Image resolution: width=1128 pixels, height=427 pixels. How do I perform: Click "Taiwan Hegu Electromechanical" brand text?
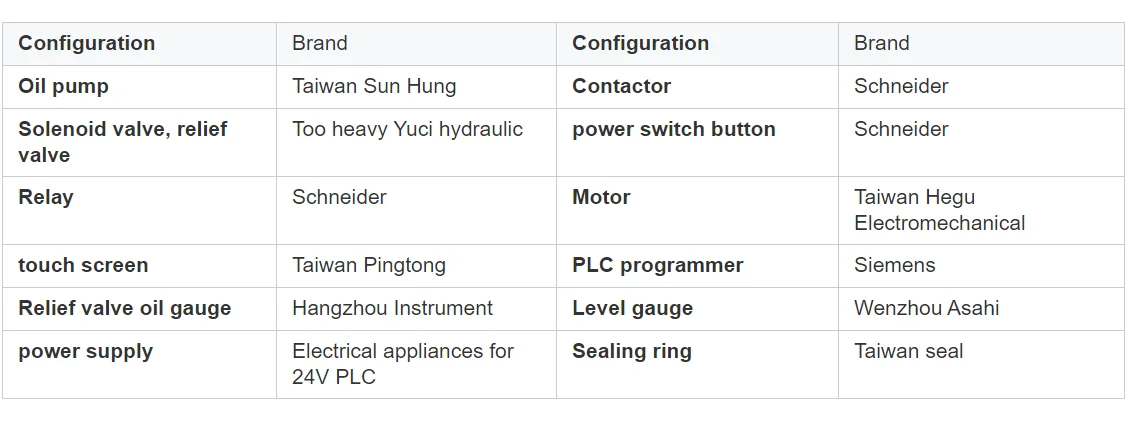coord(939,210)
